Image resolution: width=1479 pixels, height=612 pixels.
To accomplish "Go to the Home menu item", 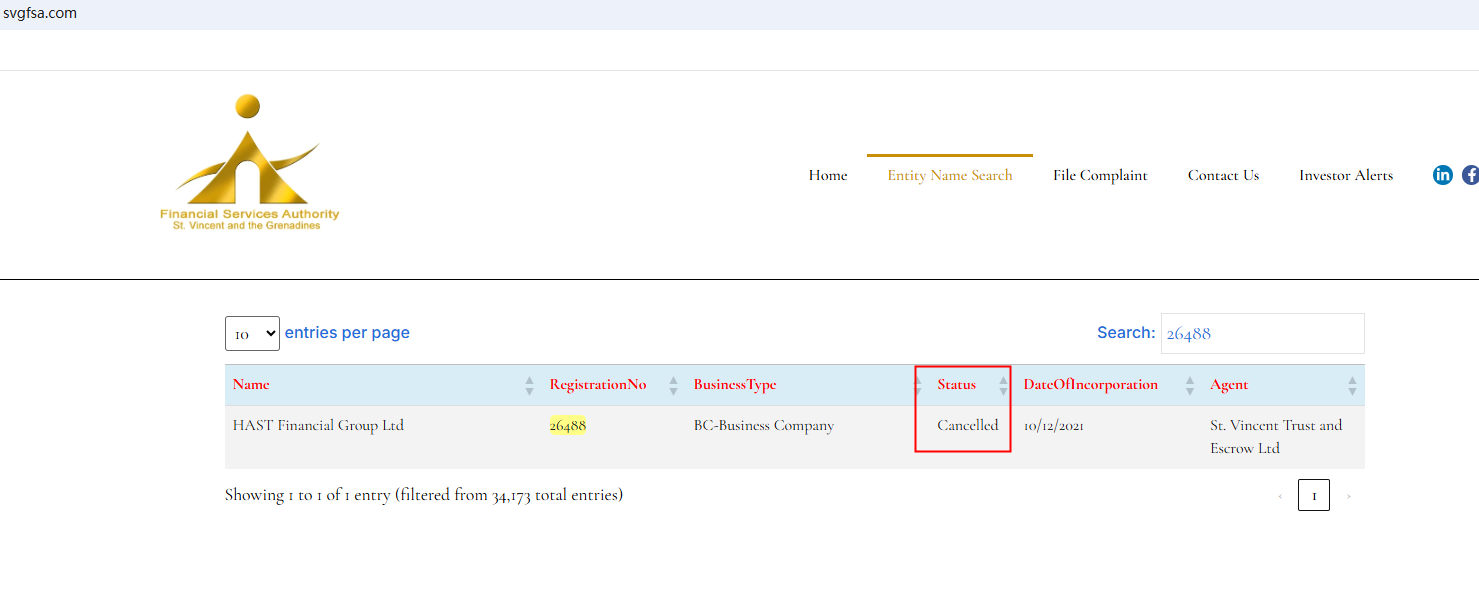I will point(827,175).
